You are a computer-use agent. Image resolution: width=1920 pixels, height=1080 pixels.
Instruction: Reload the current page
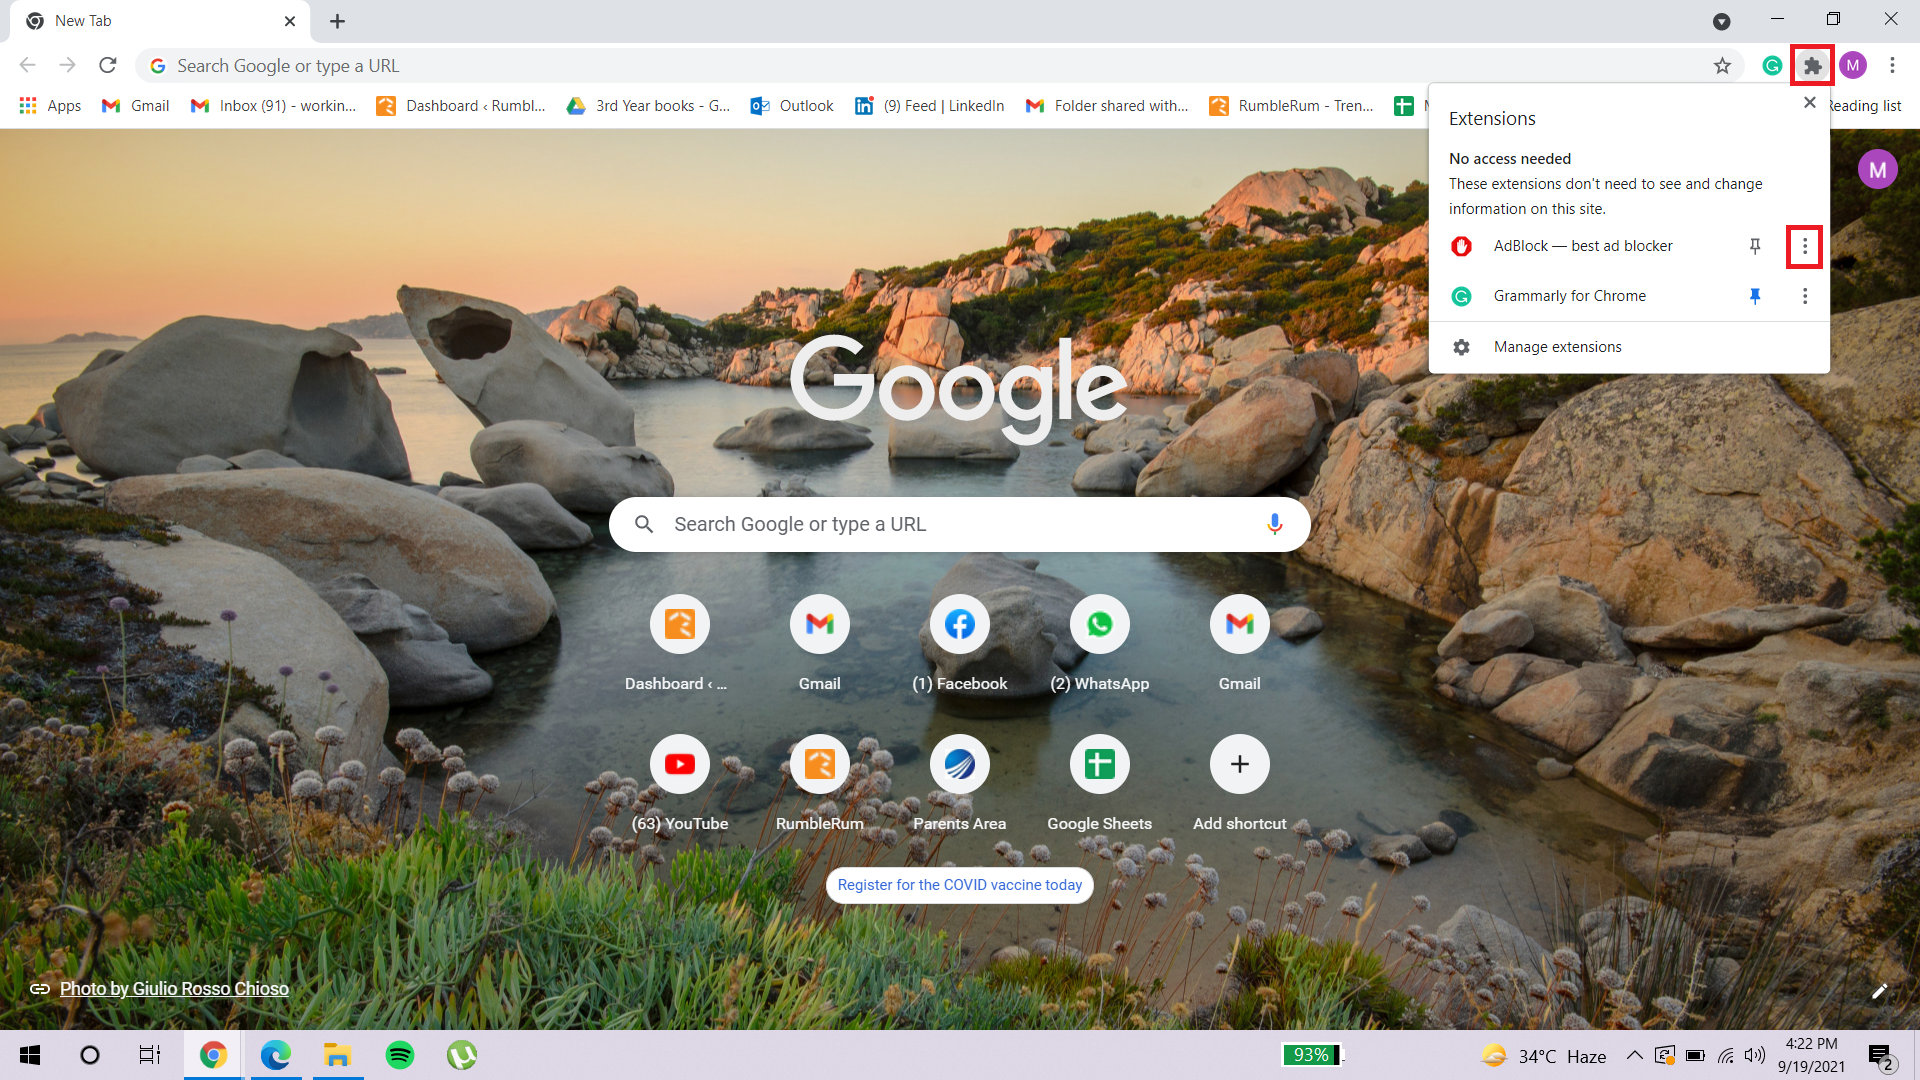108,66
